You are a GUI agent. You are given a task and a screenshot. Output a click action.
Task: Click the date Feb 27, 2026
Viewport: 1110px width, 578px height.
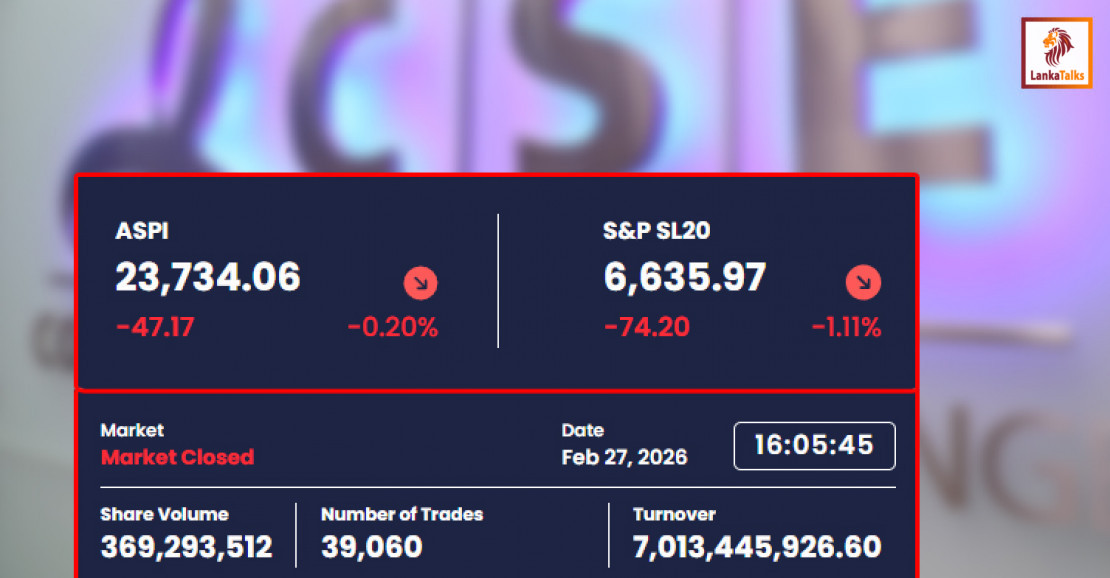coord(624,457)
